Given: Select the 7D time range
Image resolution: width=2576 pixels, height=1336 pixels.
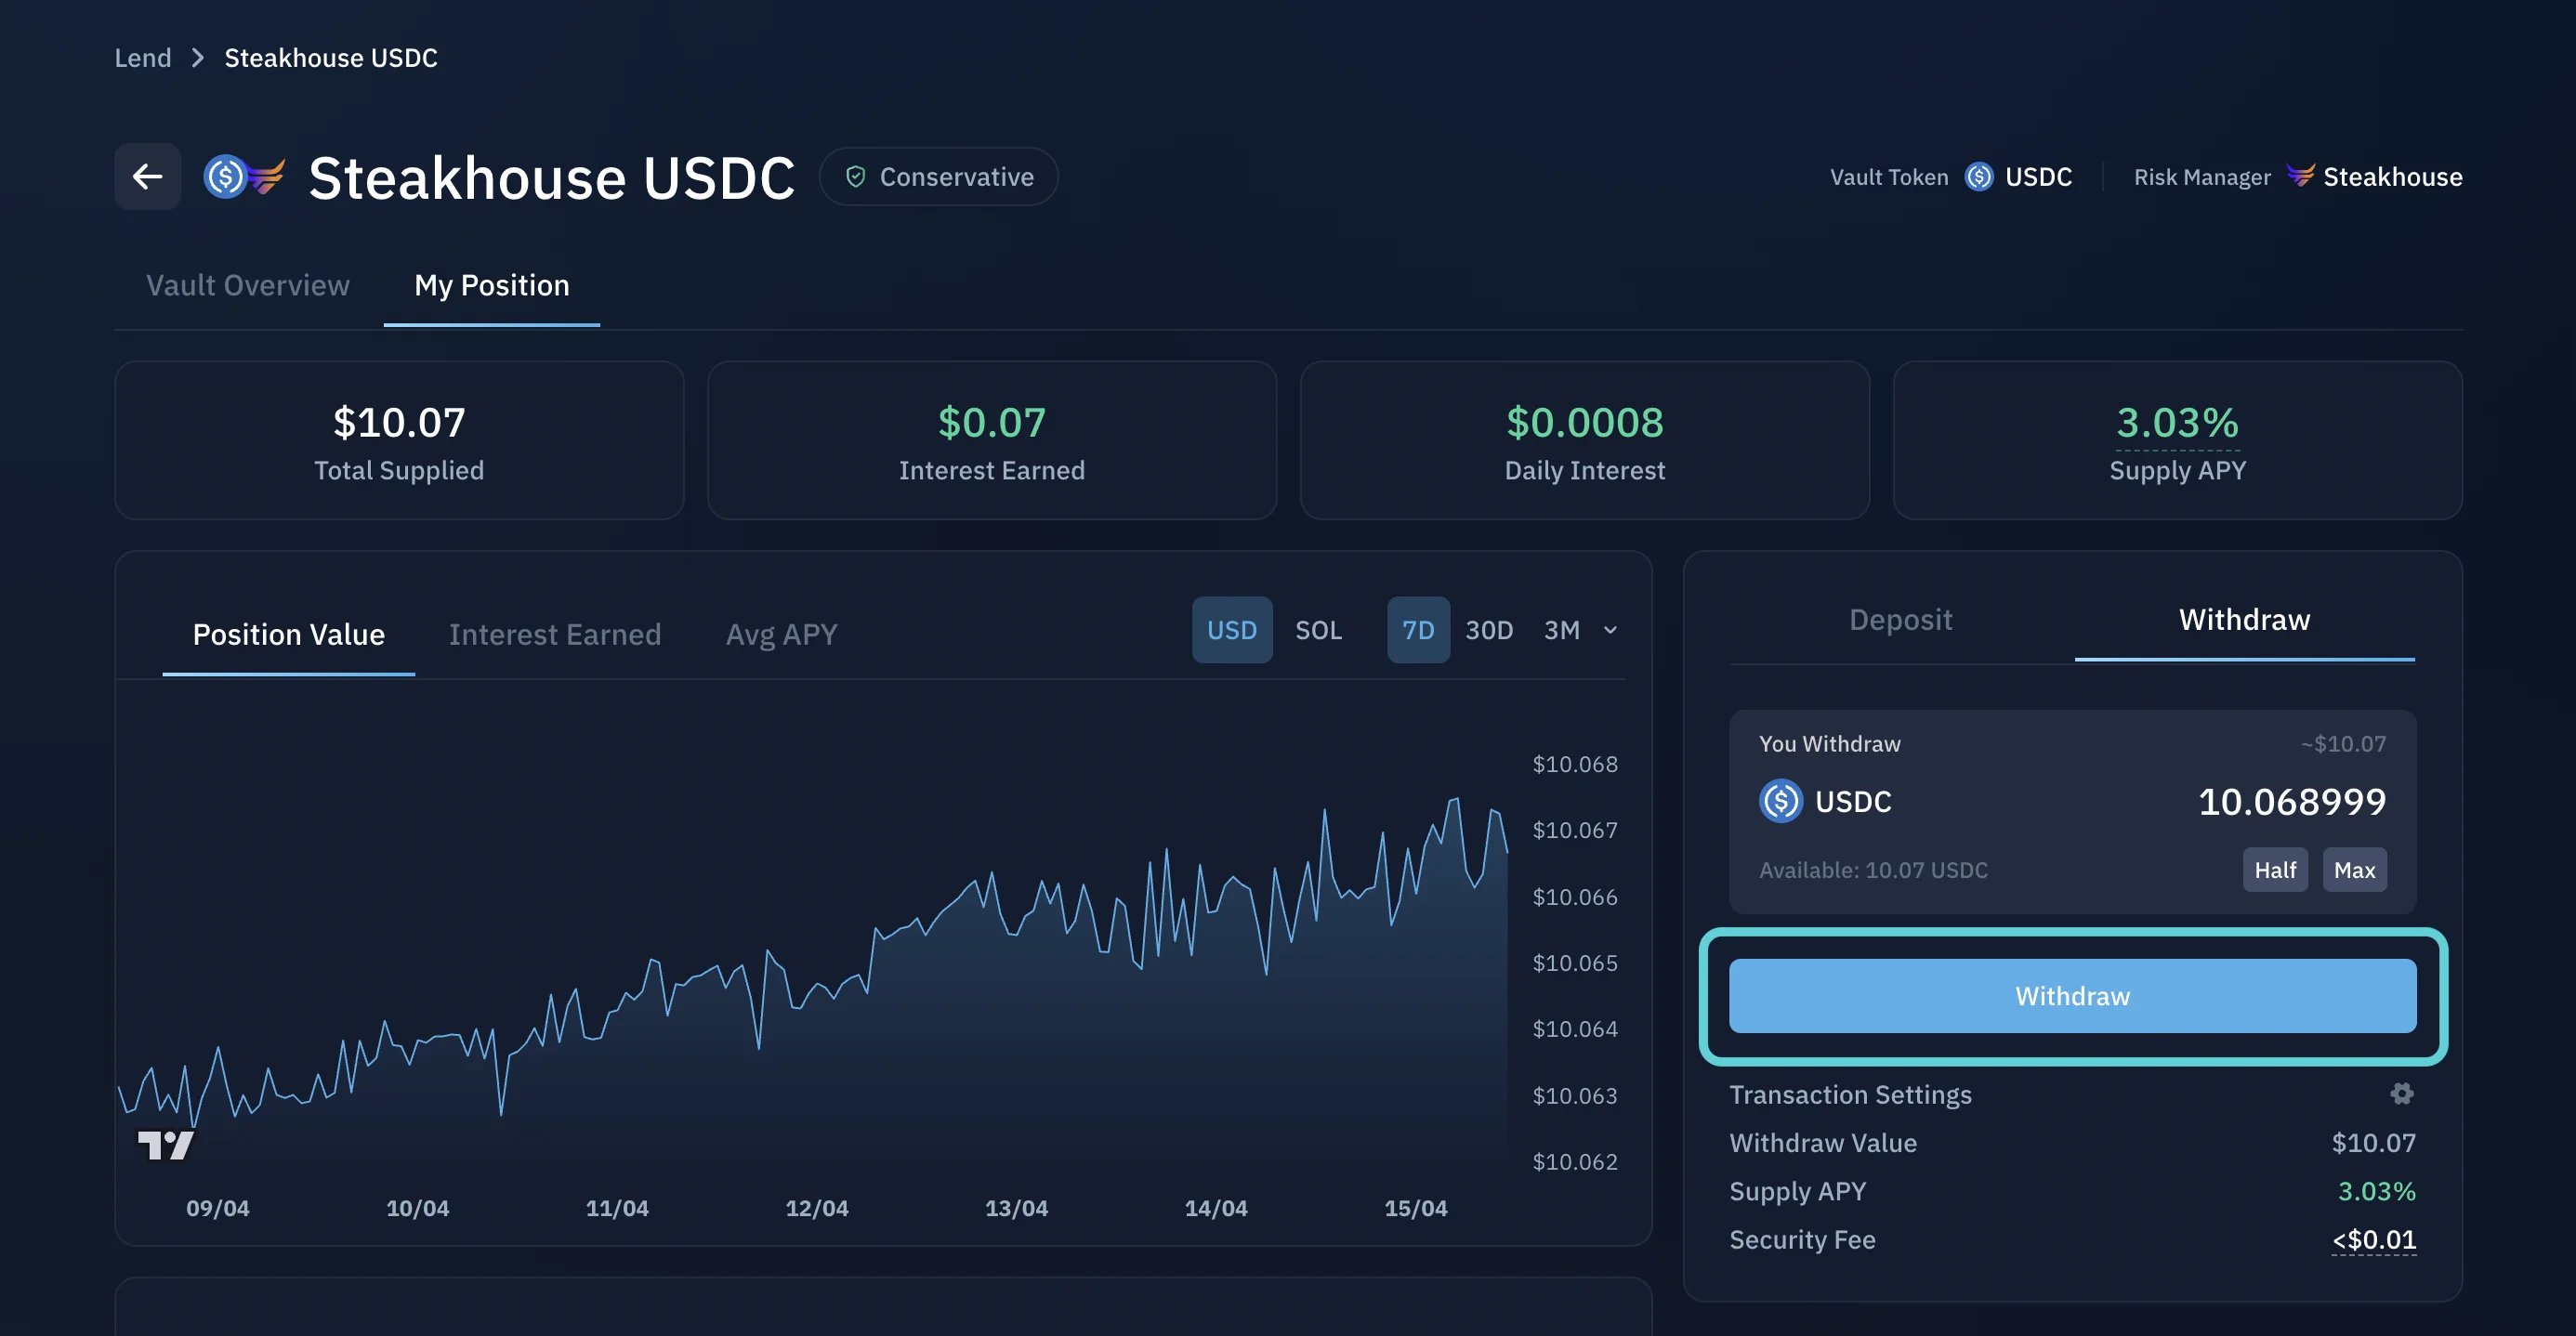Looking at the screenshot, I should [1417, 630].
